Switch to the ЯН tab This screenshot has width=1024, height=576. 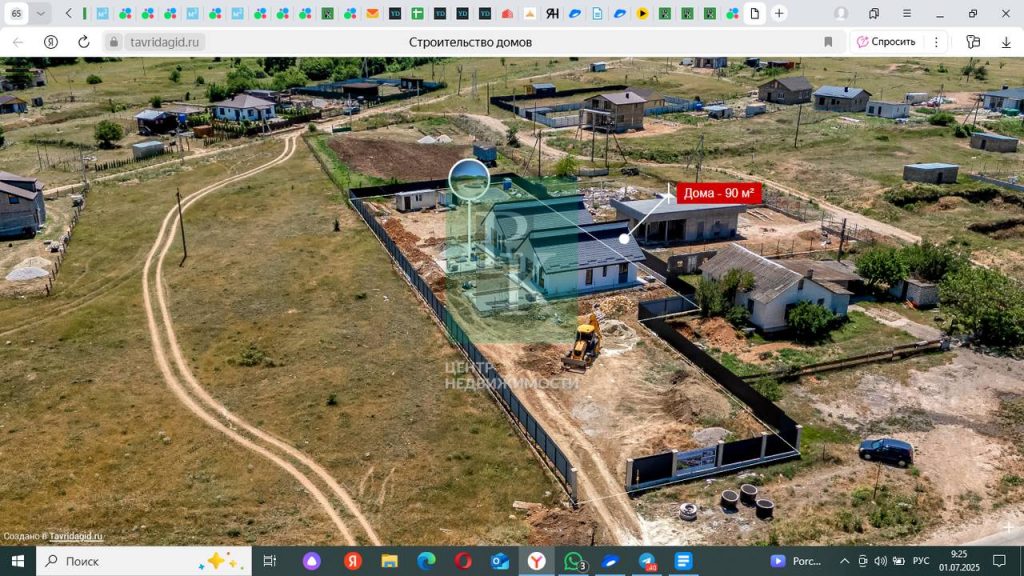(552, 13)
